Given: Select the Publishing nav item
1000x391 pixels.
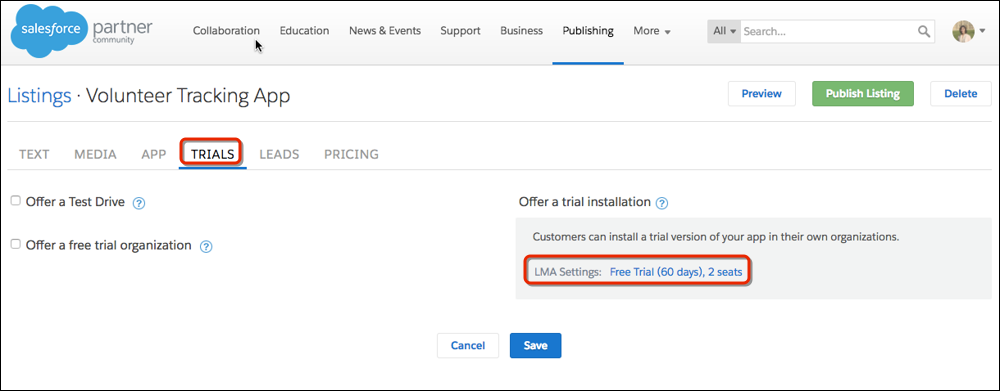Looking at the screenshot, I should pos(588,31).
